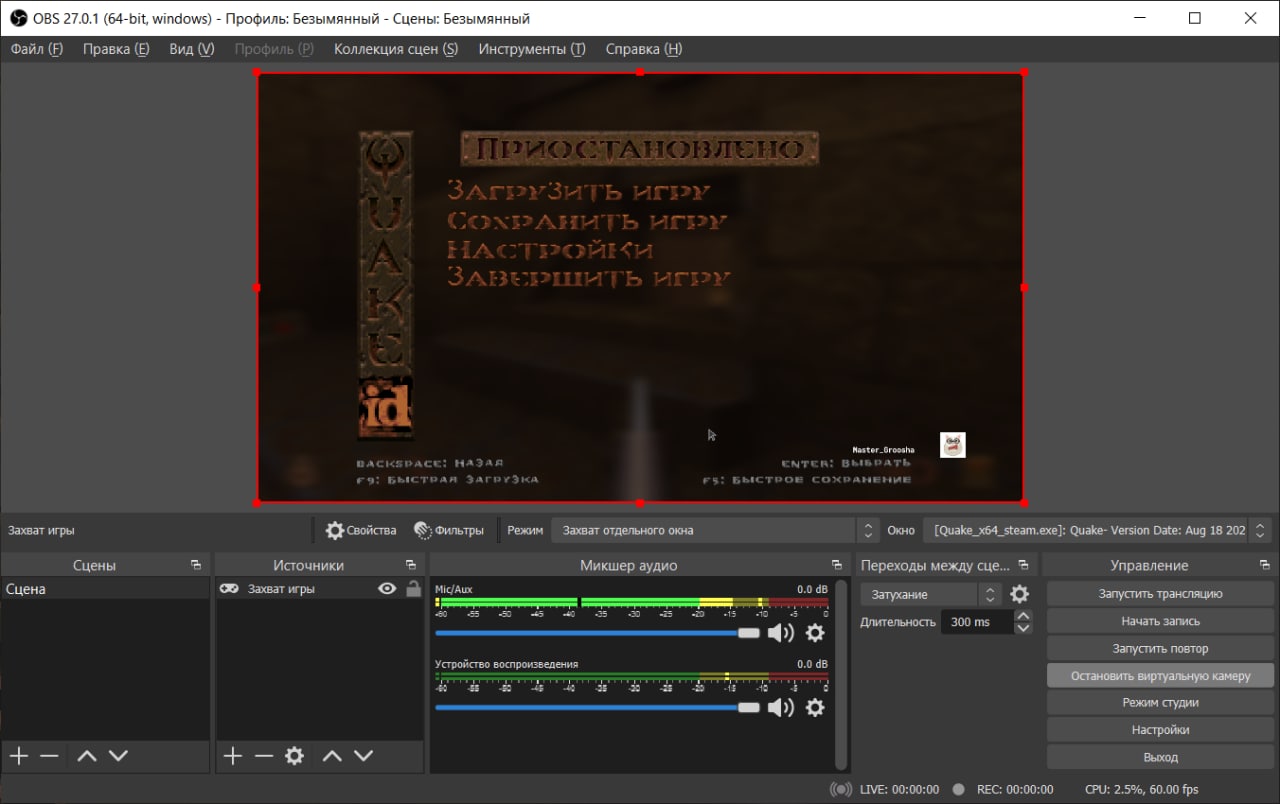Click Запустить трансляцию to start streaming
This screenshot has width=1280, height=804.
pyautogui.click(x=1160, y=593)
